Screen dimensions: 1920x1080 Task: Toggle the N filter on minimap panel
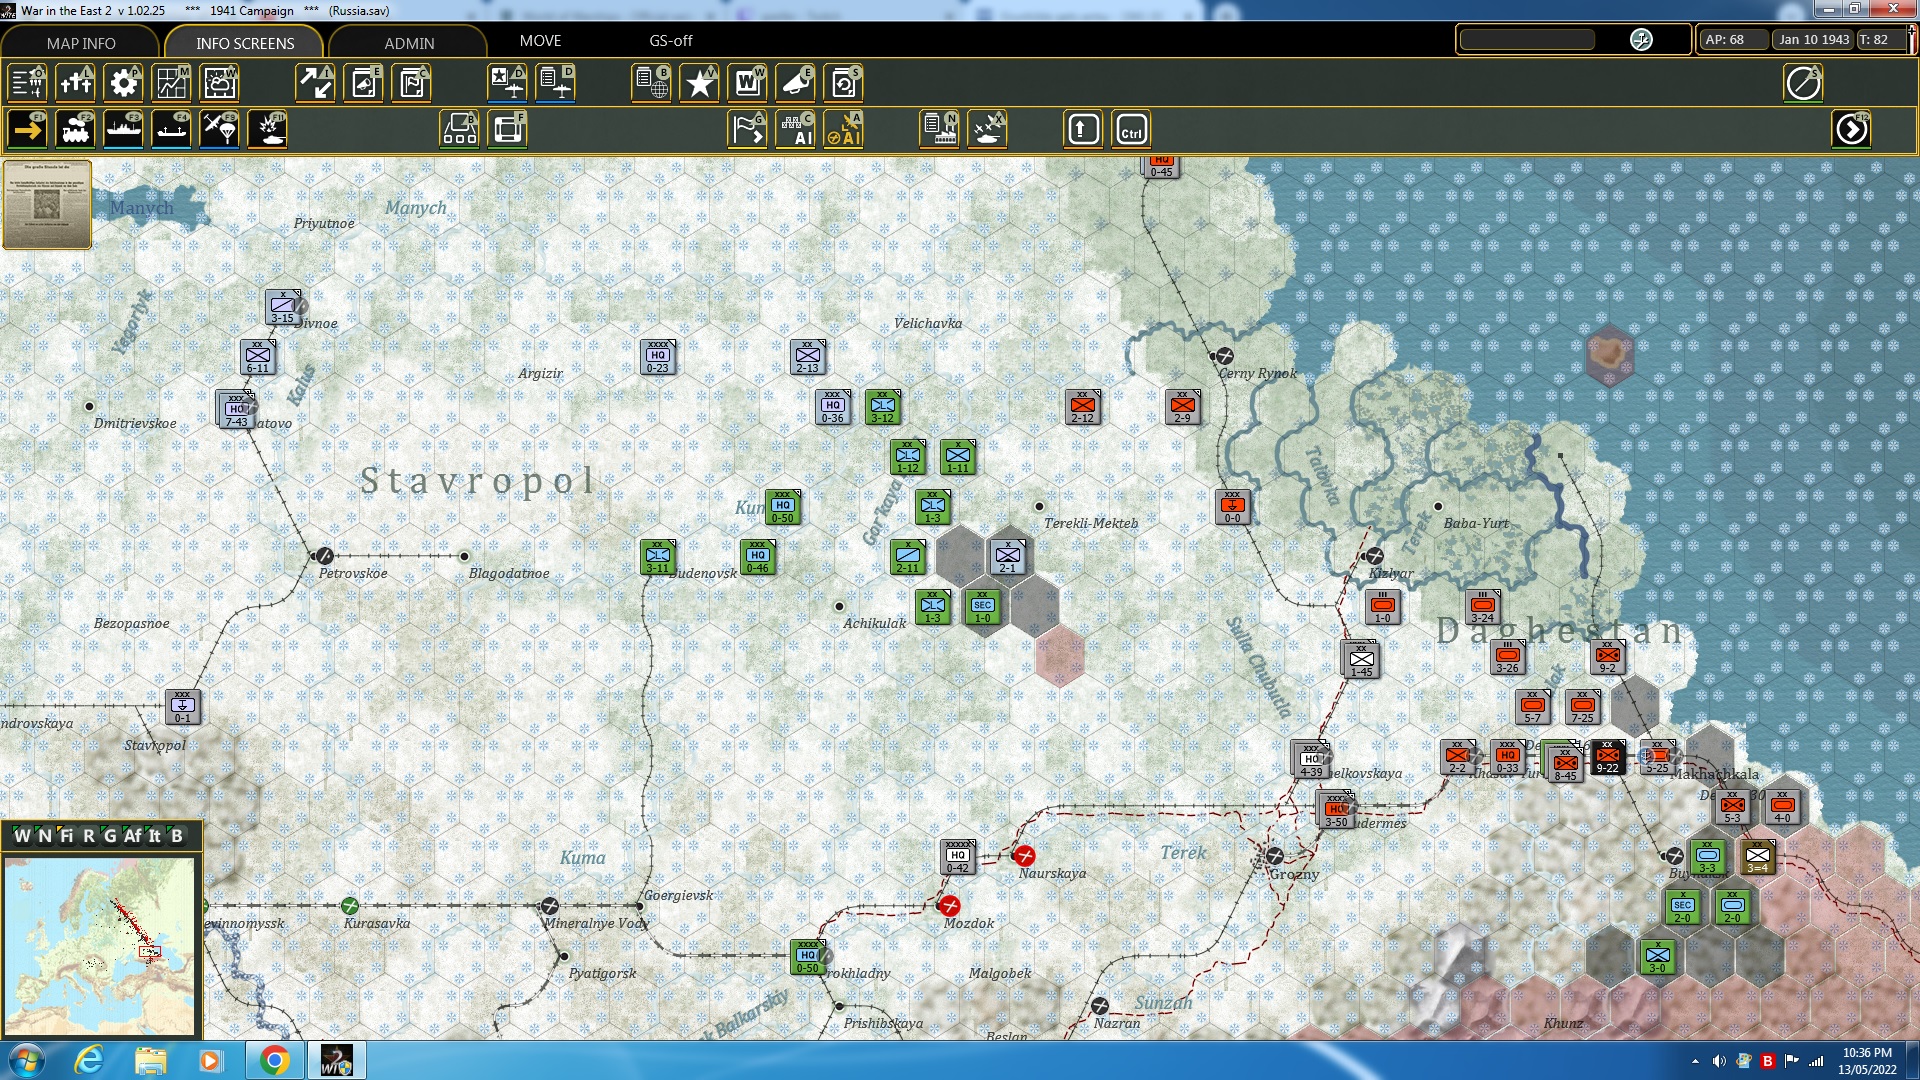(x=45, y=836)
